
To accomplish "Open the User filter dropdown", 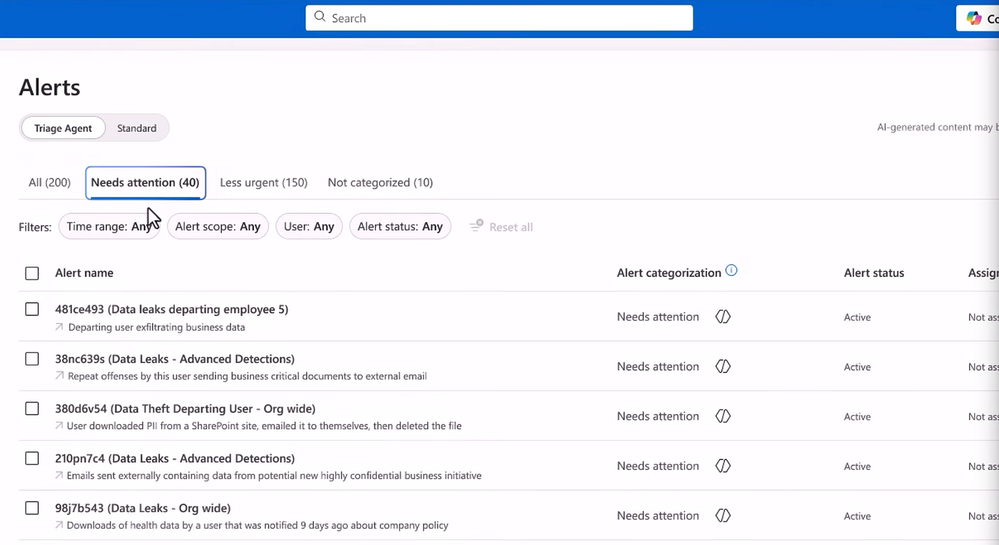I will pyautogui.click(x=308, y=227).
